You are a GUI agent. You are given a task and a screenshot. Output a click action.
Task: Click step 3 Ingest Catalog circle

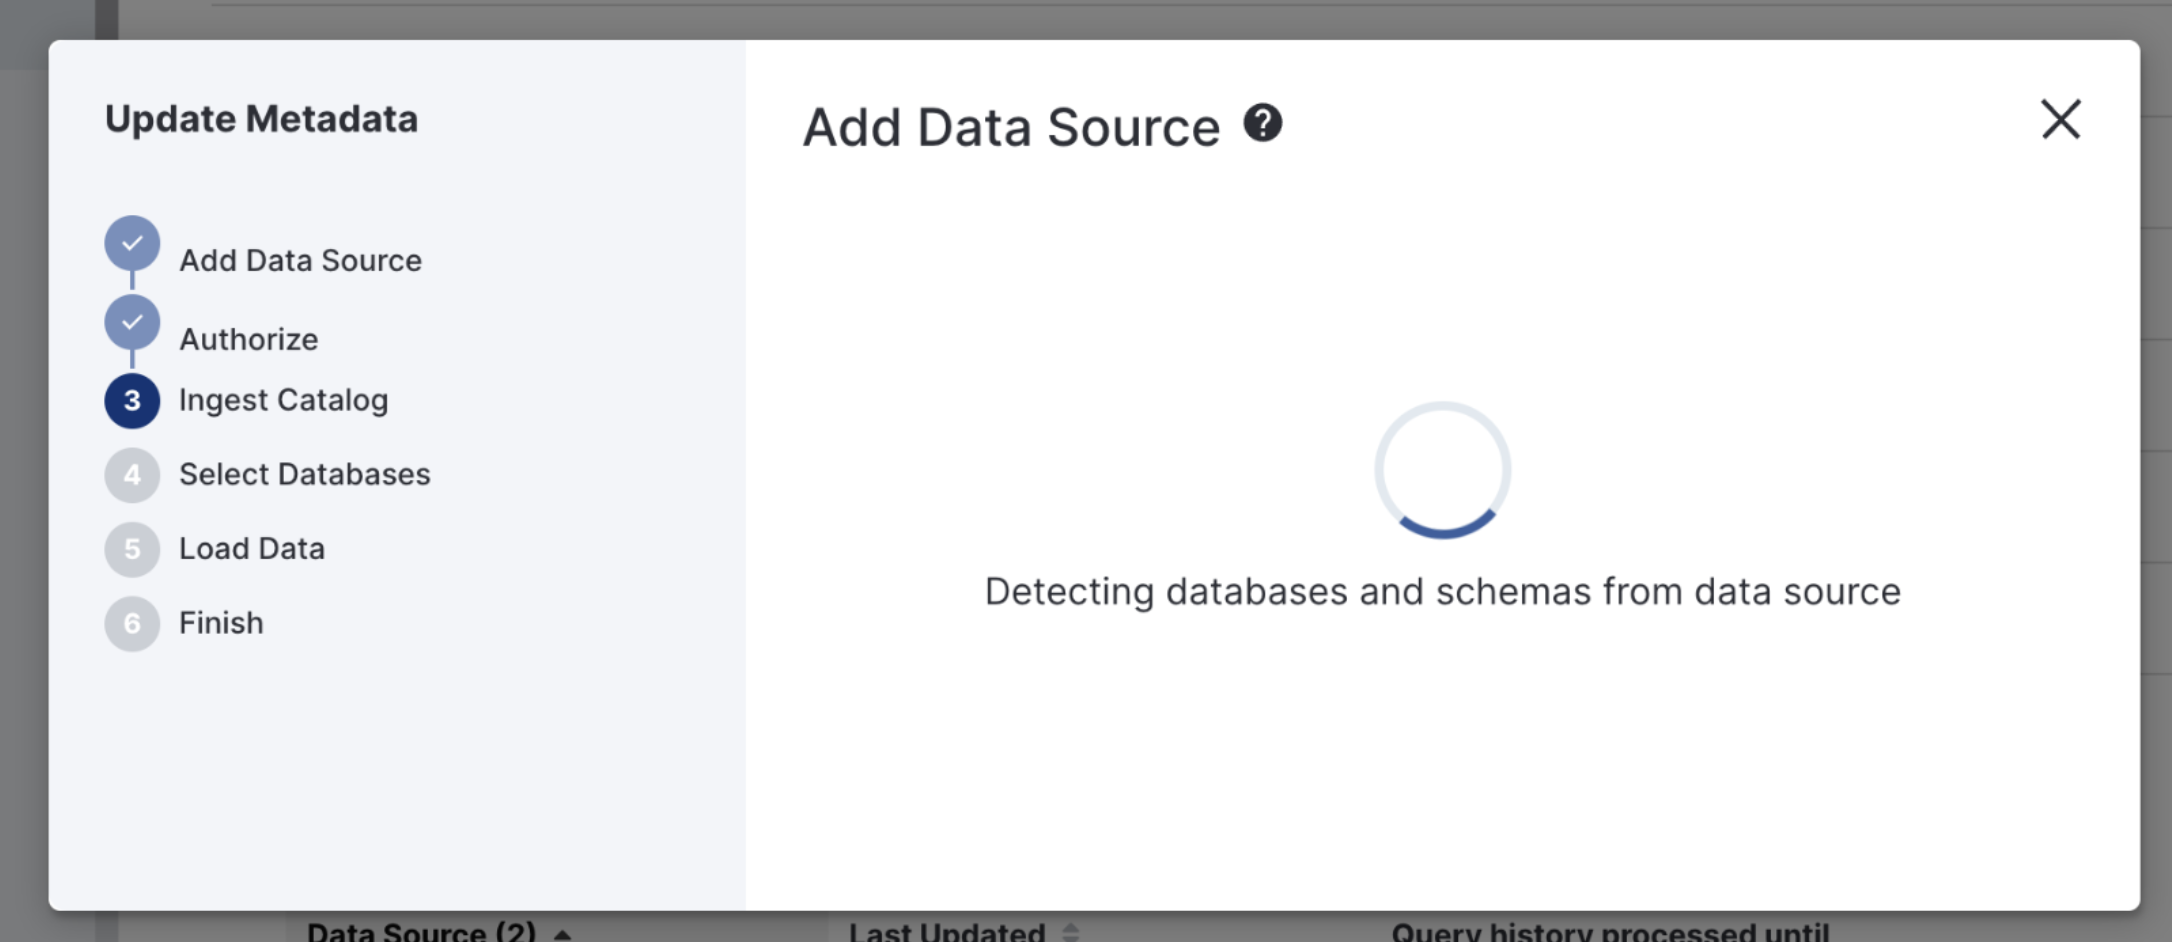[x=132, y=401]
